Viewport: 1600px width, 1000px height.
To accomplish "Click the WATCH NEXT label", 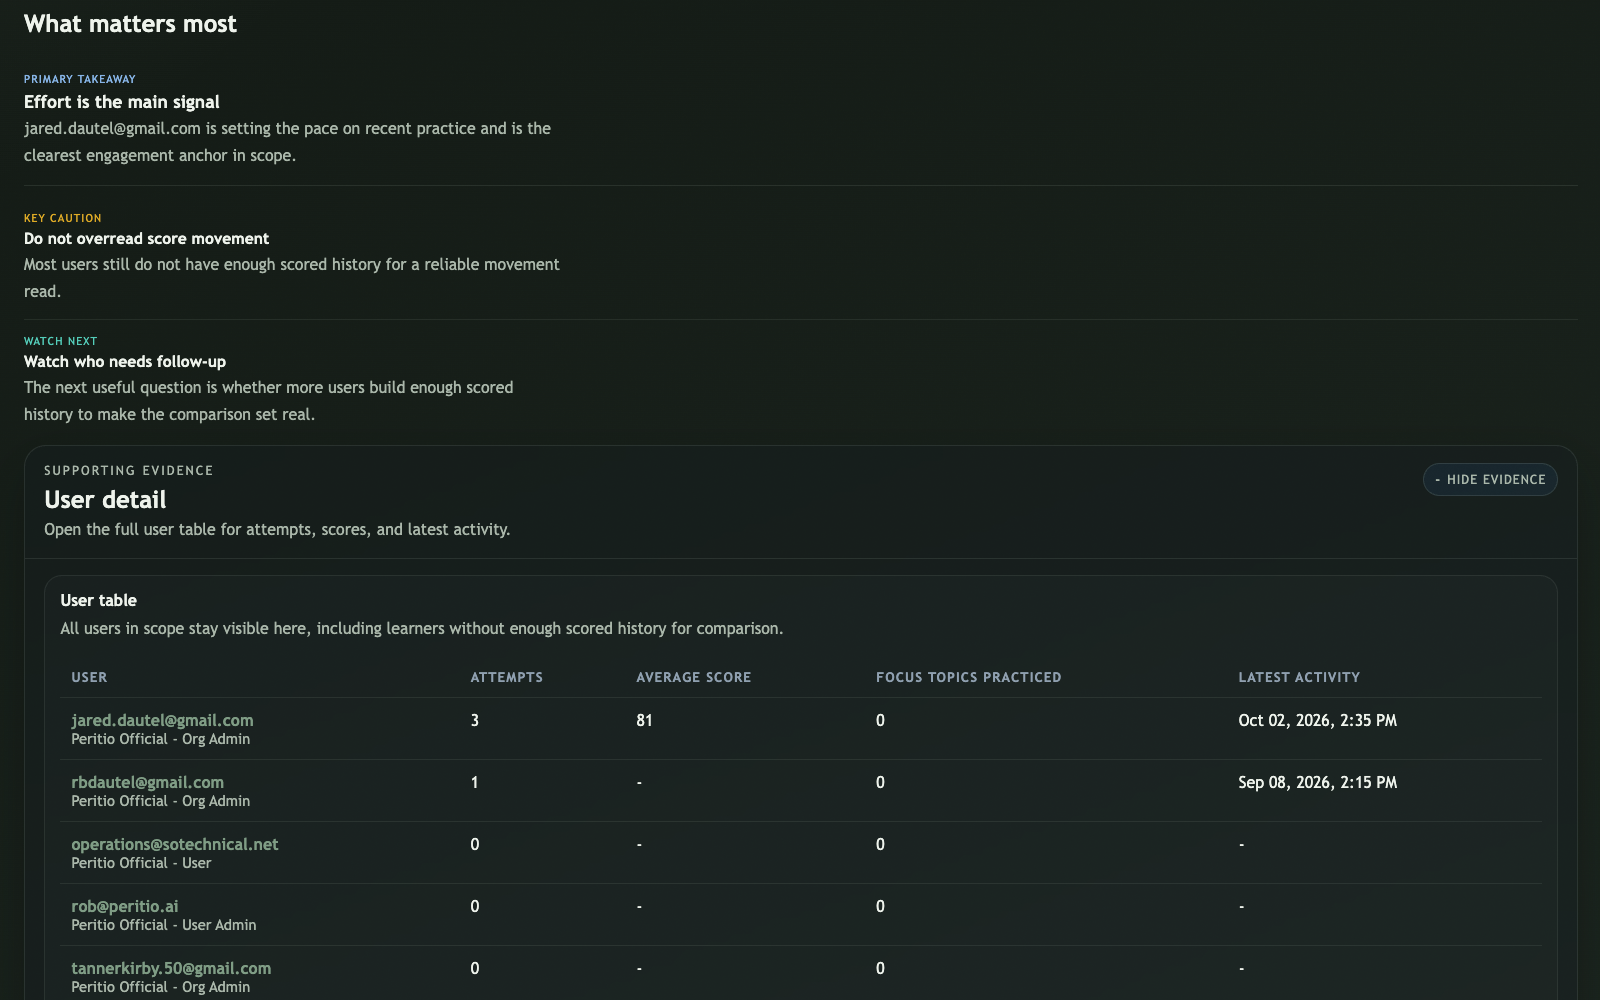I will click(x=61, y=341).
